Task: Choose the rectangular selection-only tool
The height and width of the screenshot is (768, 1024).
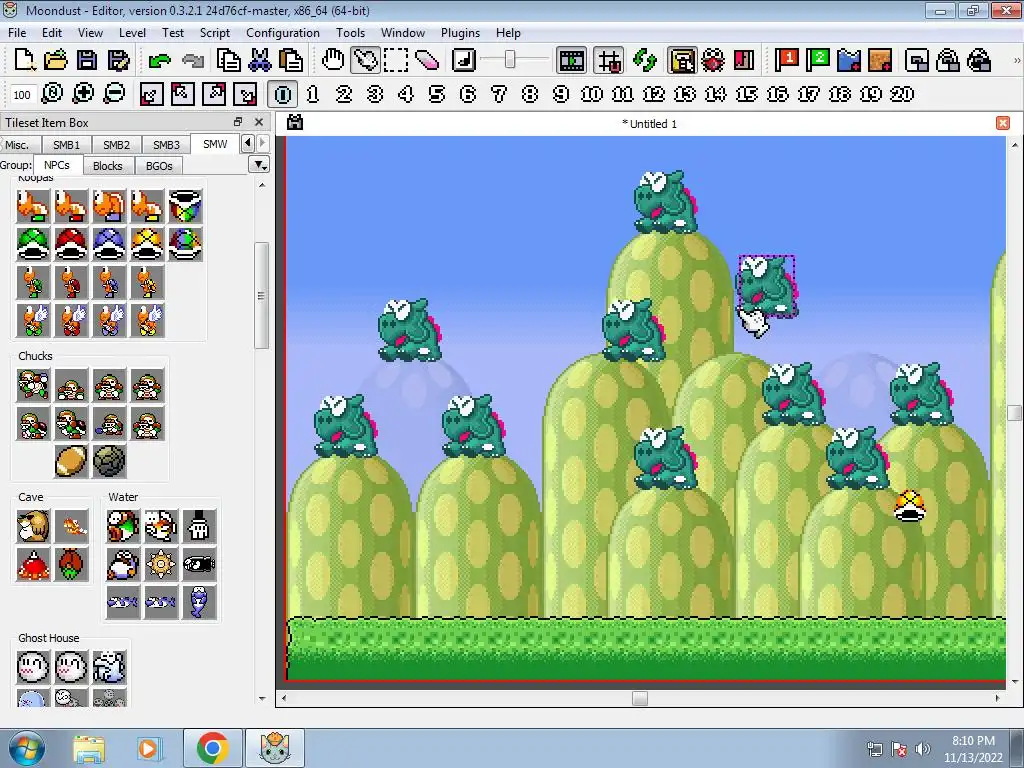Action: pyautogui.click(x=396, y=61)
